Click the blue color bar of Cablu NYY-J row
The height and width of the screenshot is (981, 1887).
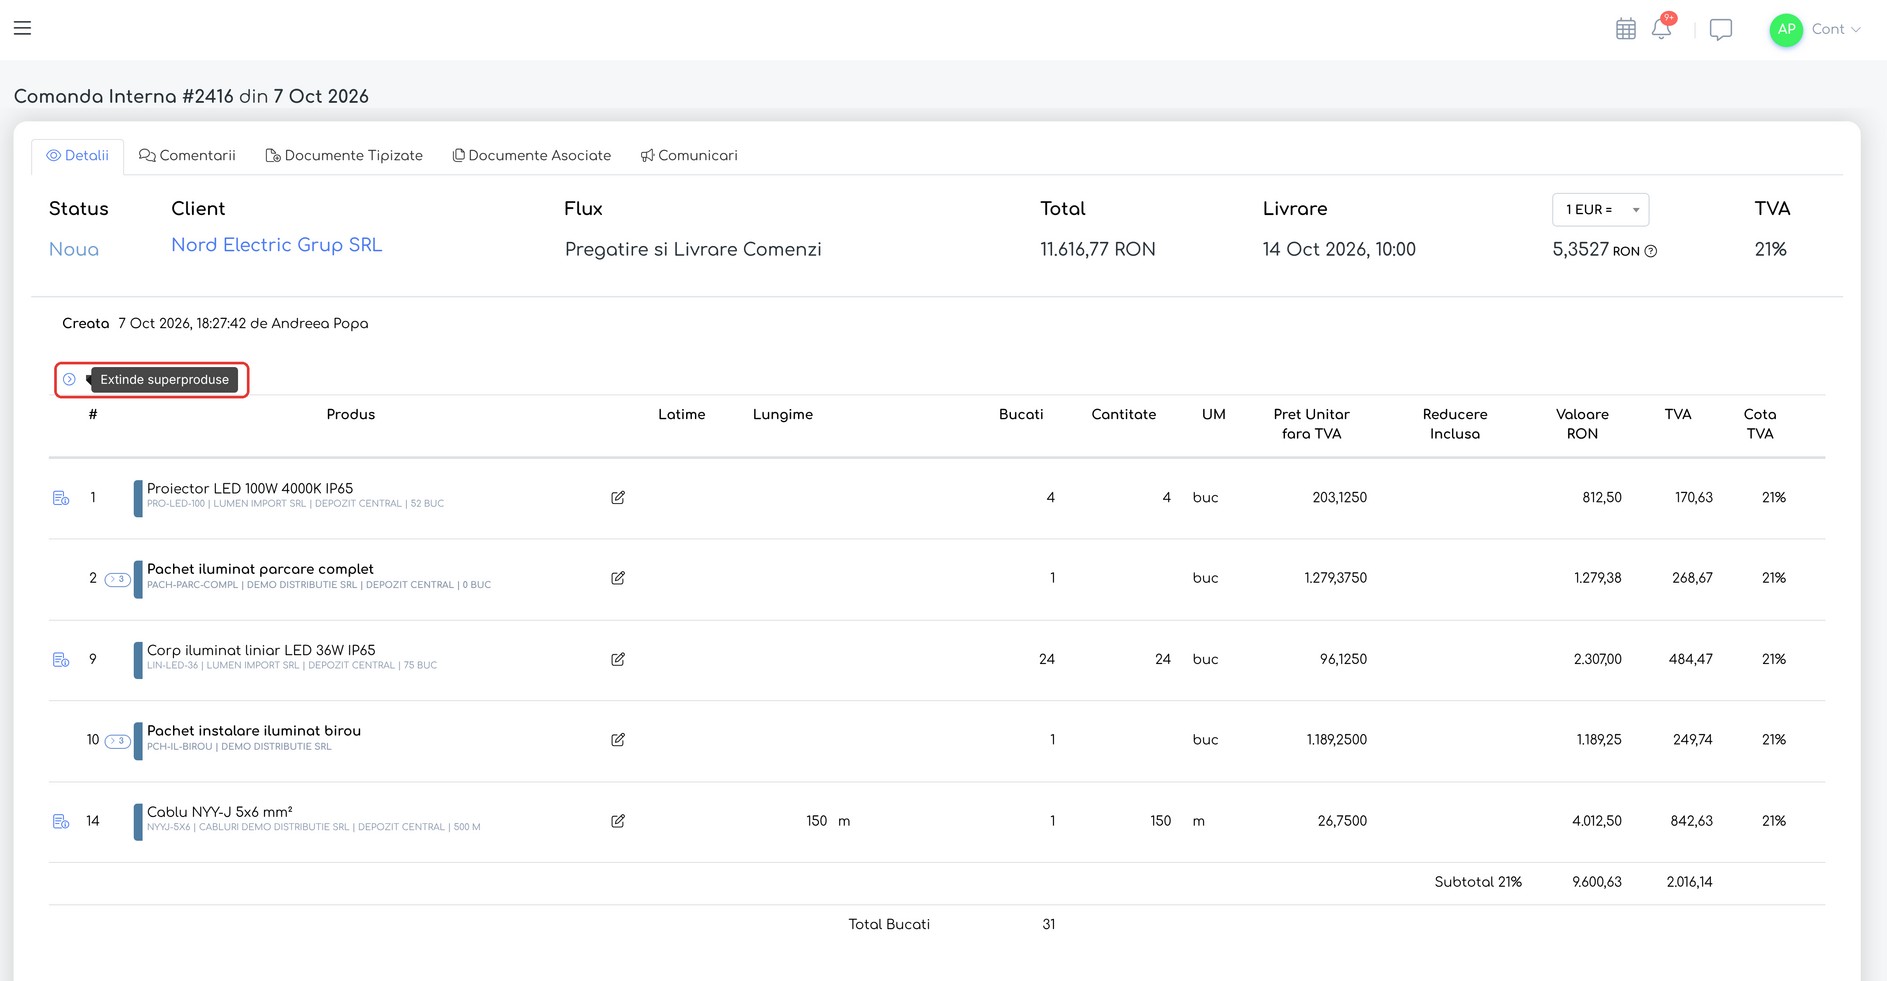coord(138,821)
